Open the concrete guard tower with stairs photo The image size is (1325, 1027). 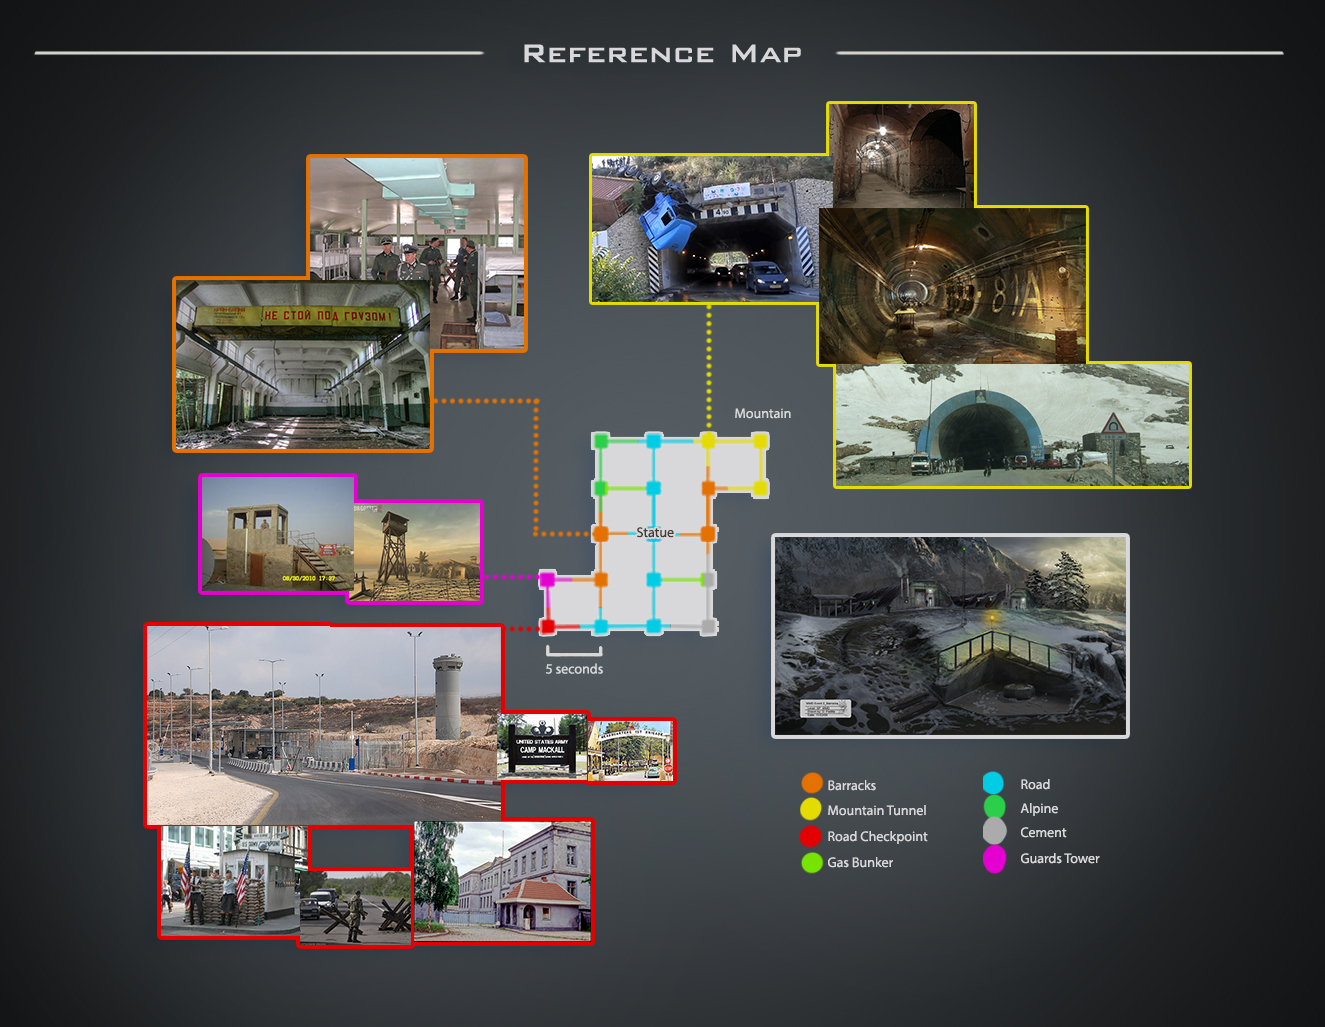click(277, 534)
